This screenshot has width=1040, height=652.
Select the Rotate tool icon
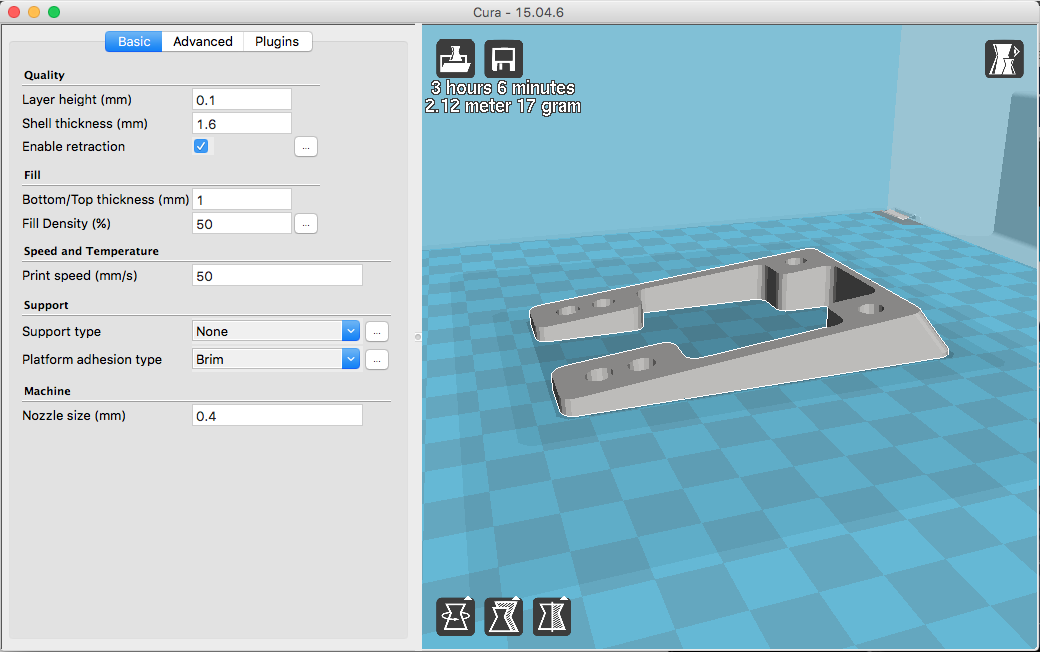[x=456, y=616]
